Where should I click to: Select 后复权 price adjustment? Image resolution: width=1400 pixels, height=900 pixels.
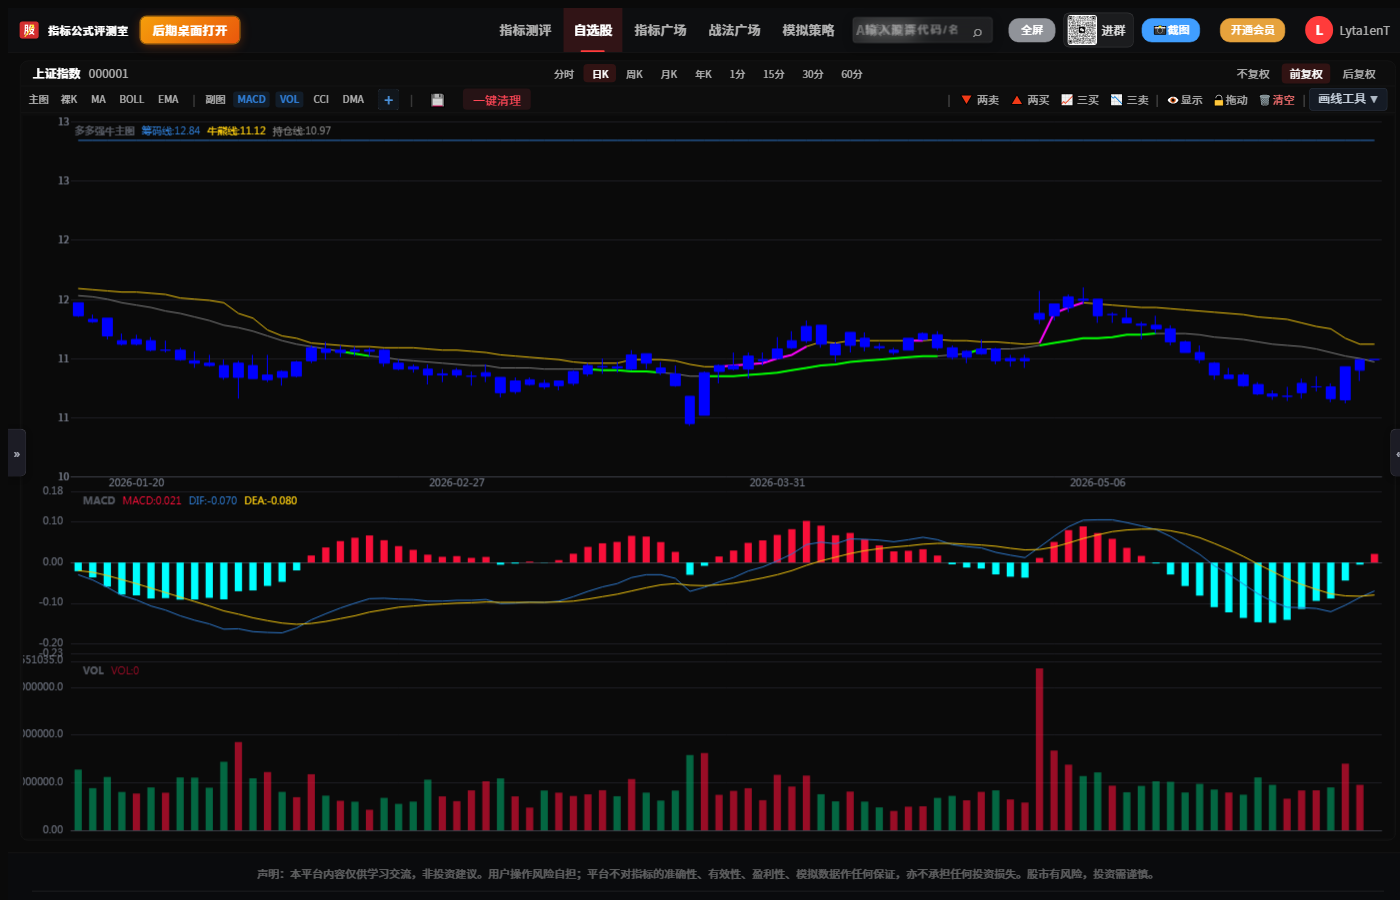1359,74
